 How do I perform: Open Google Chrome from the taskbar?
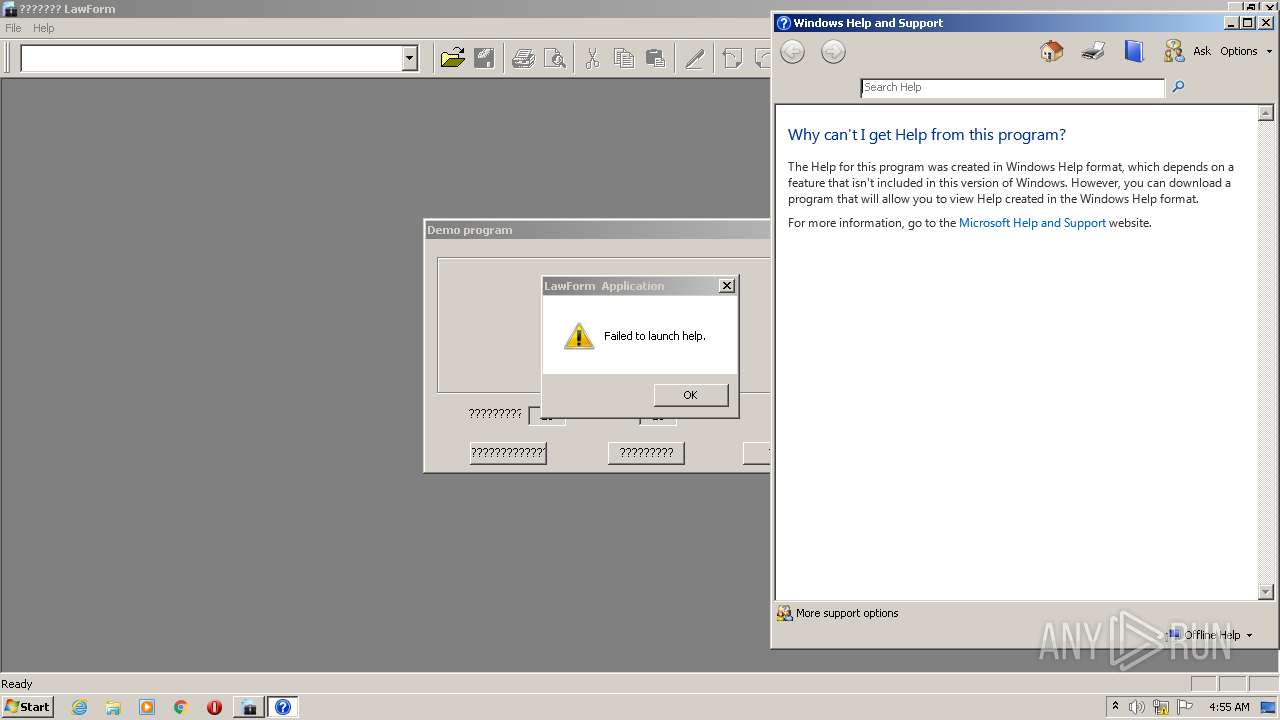(181, 707)
